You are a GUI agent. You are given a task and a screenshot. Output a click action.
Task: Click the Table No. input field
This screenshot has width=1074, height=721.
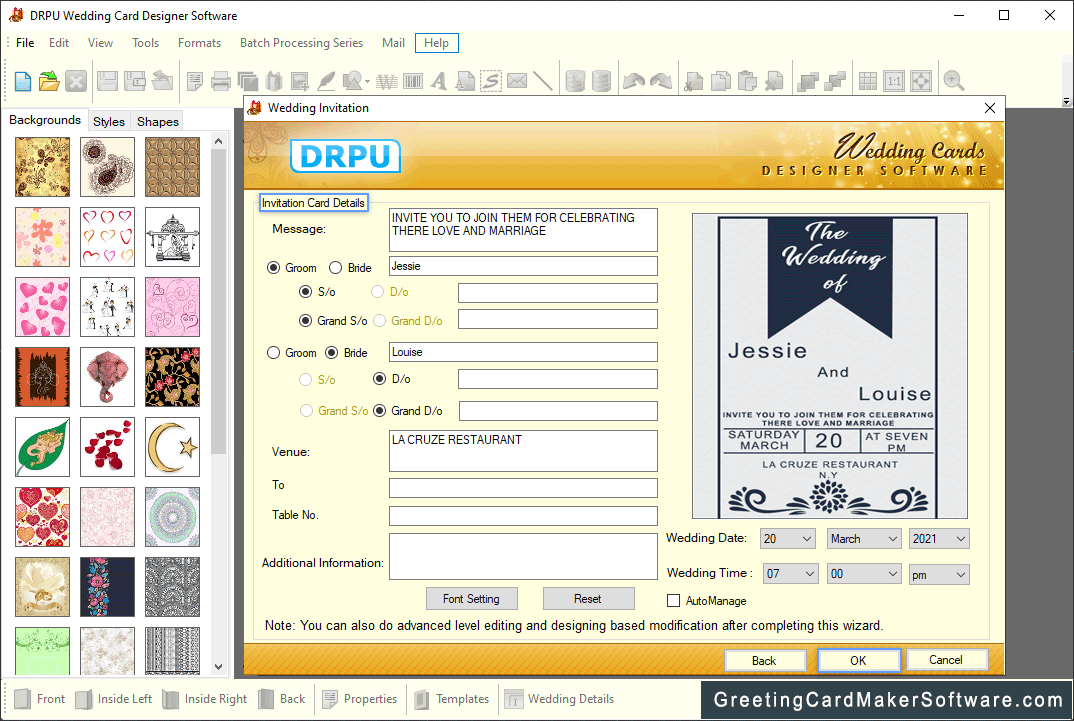click(523, 516)
